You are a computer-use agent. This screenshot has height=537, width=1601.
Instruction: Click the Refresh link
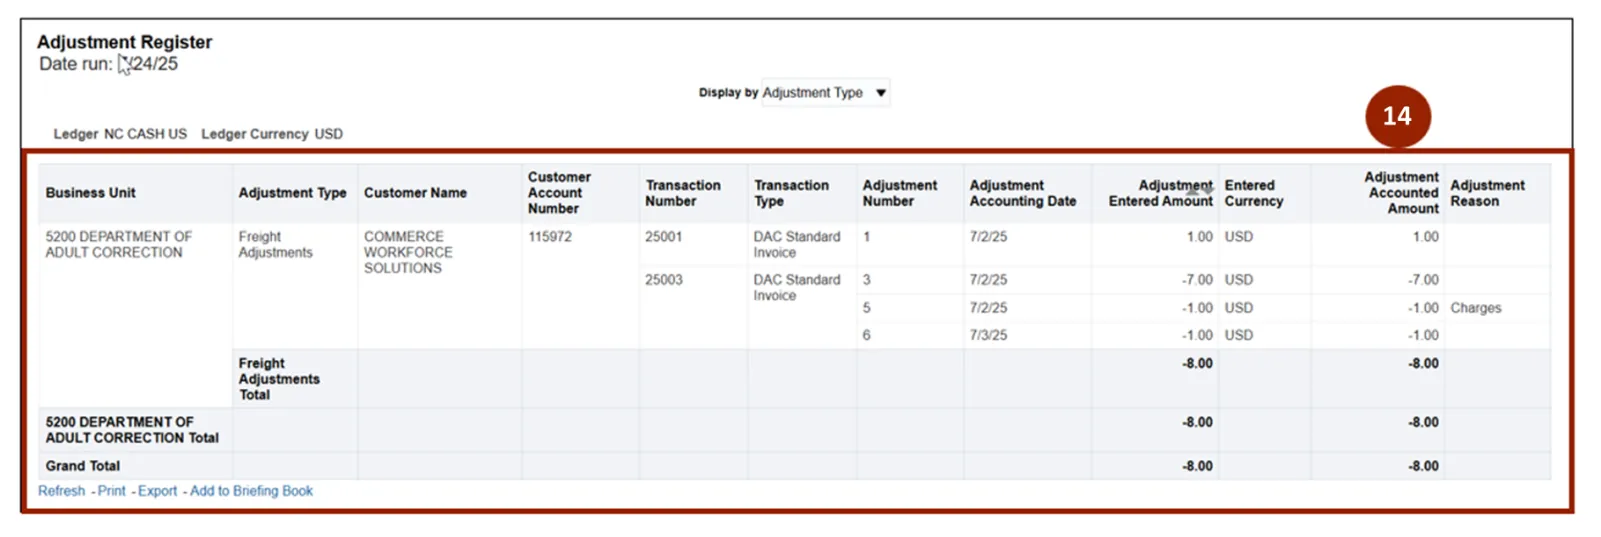pyautogui.click(x=62, y=491)
